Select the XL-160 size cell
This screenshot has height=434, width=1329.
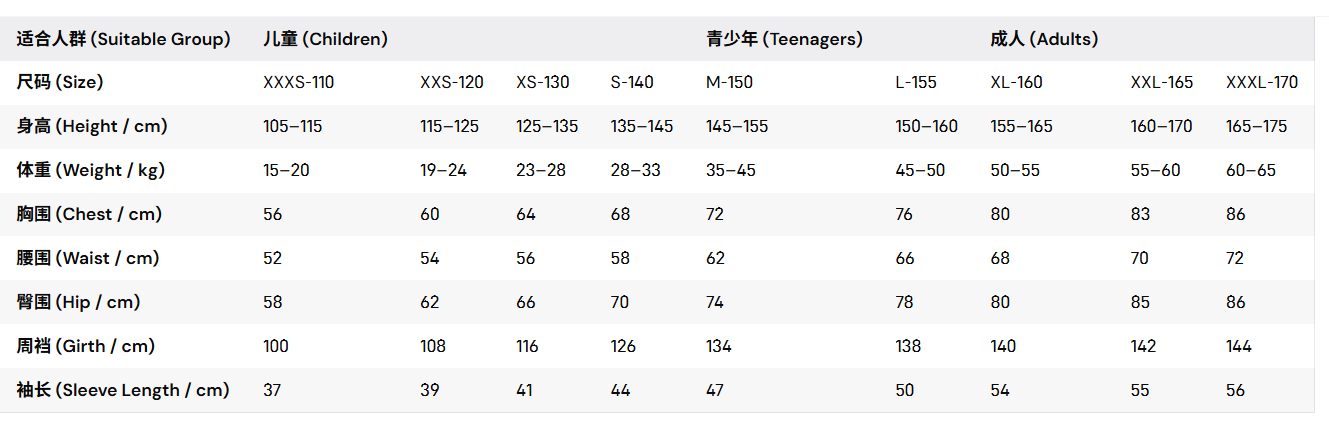(1016, 82)
